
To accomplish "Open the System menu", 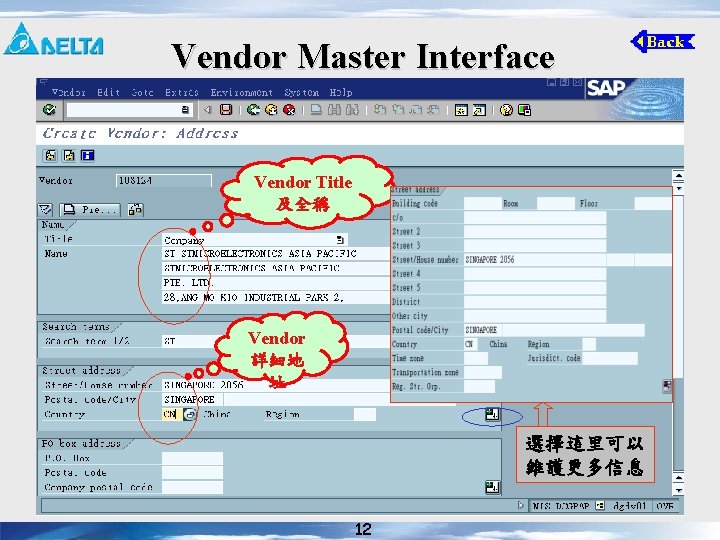I will (x=301, y=92).
